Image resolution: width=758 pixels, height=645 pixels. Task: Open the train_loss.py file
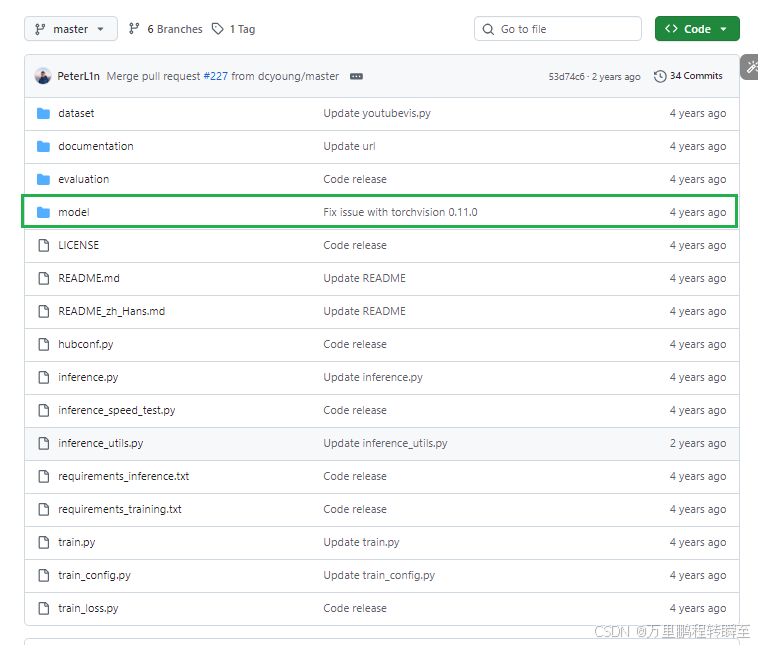[88, 608]
